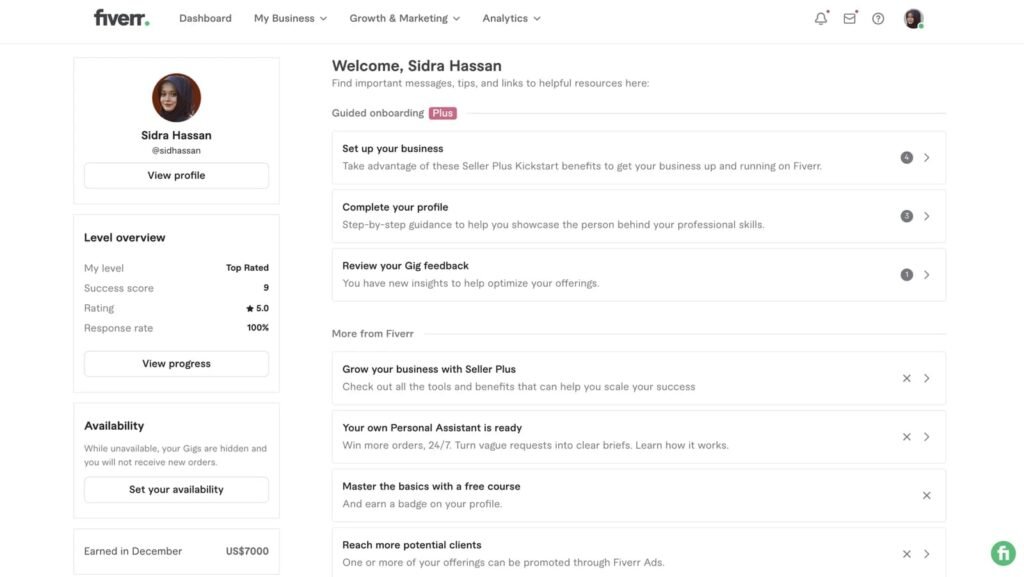The height and width of the screenshot is (577, 1024).
Task: Open the Set up your business item
Action: (x=638, y=157)
